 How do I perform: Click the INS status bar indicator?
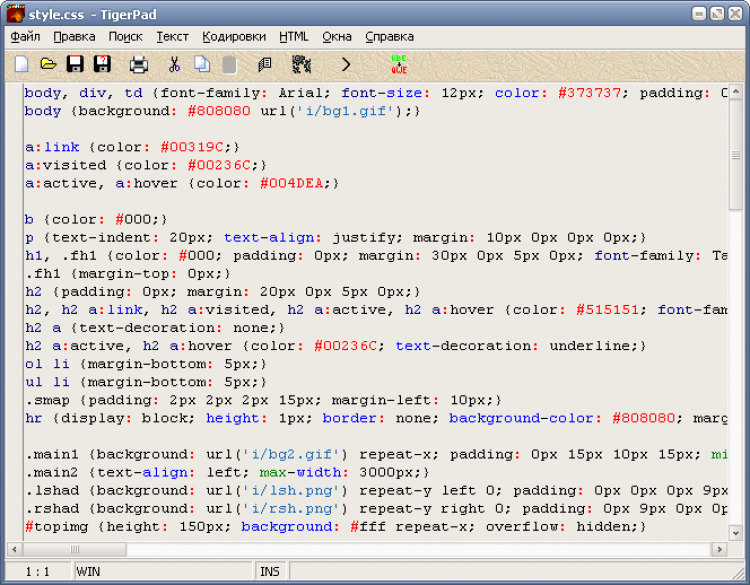[x=270, y=572]
